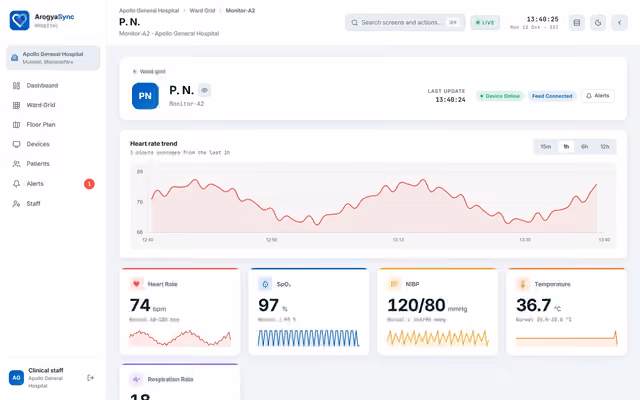Click the last update time 13:40:24
The image size is (640, 400).
(x=450, y=100)
